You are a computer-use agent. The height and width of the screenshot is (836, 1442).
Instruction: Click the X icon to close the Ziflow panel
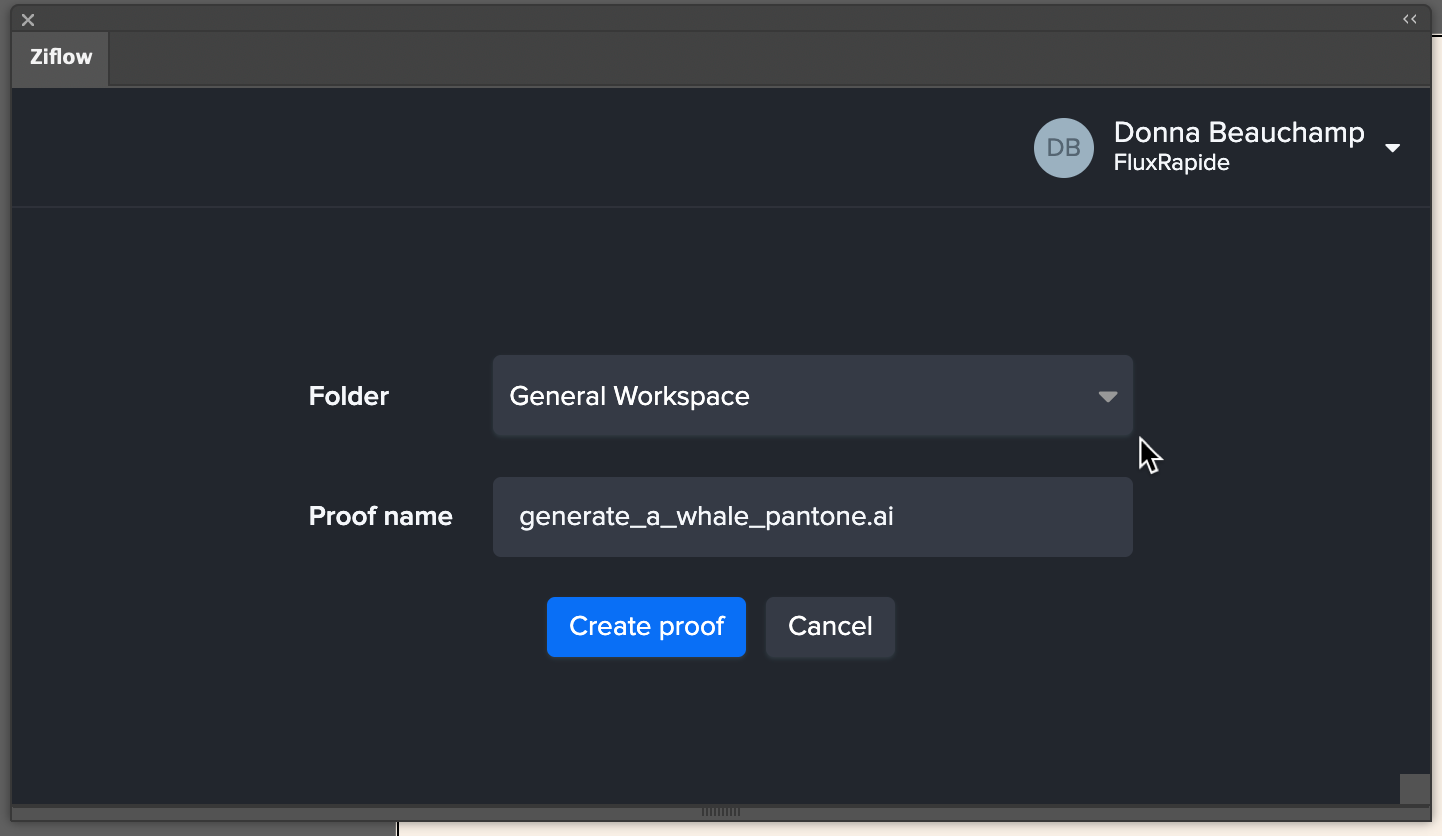tap(27, 19)
